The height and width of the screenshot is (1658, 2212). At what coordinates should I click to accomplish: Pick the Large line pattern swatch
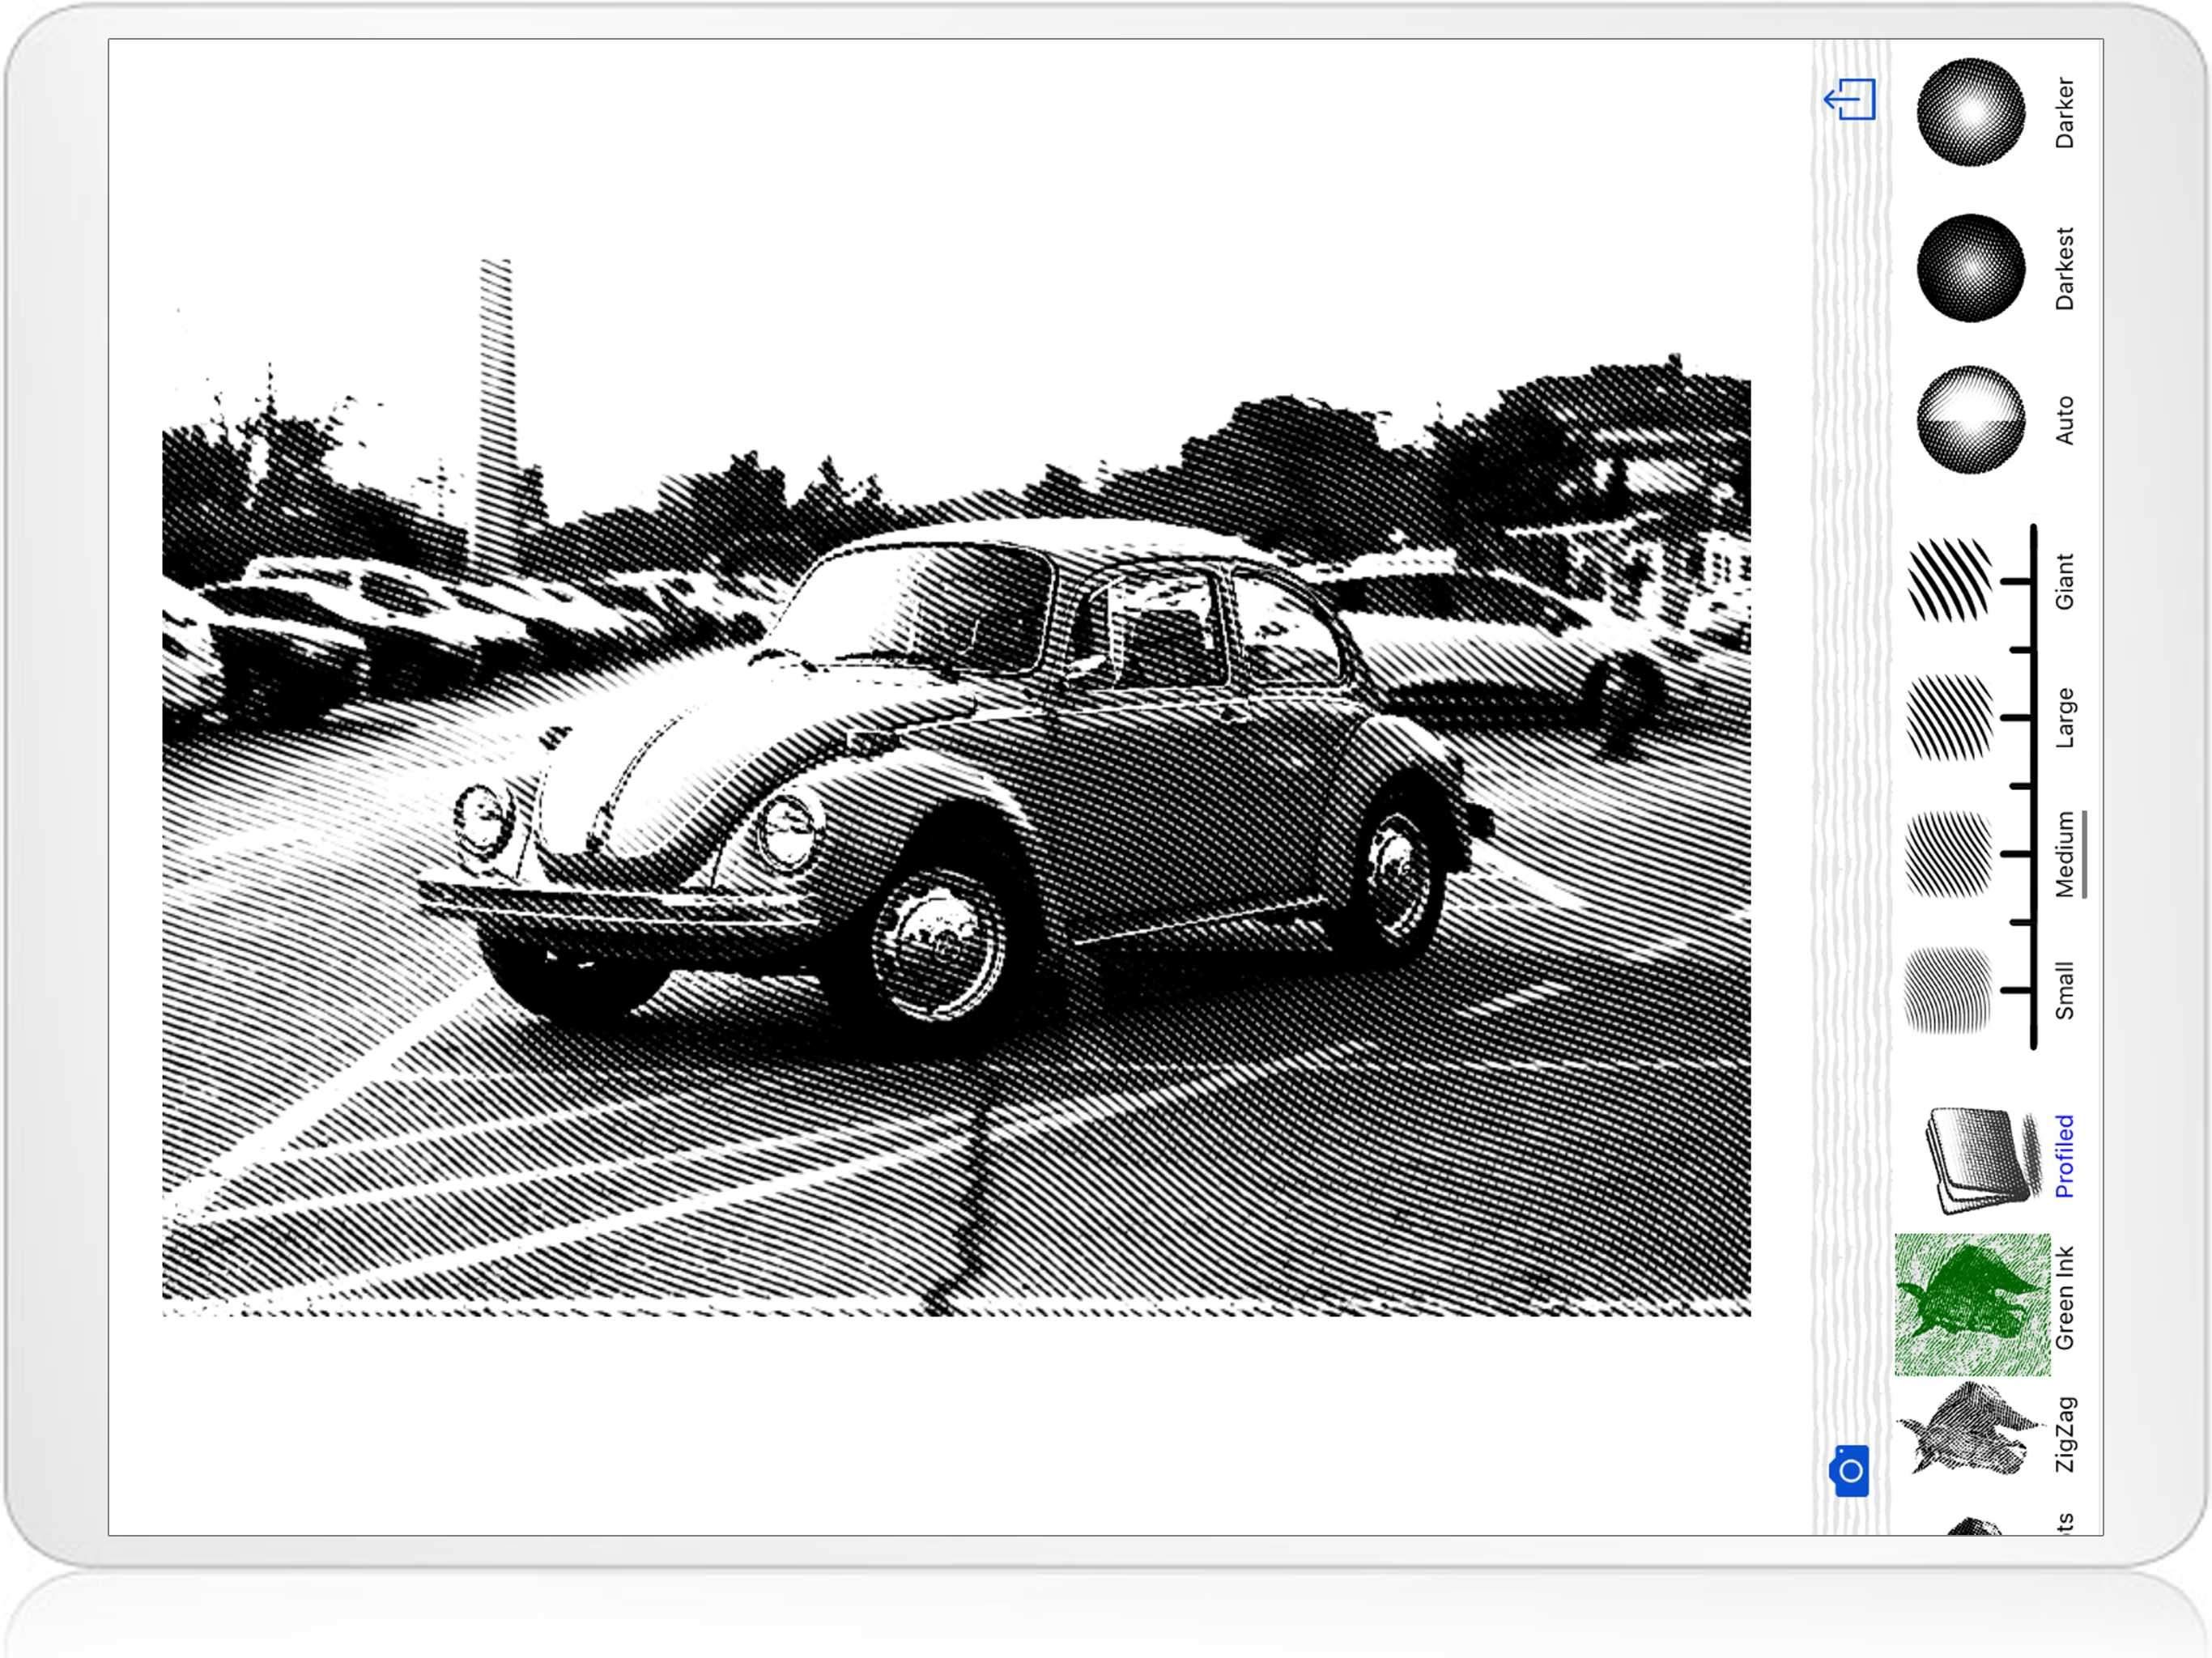(x=1948, y=717)
